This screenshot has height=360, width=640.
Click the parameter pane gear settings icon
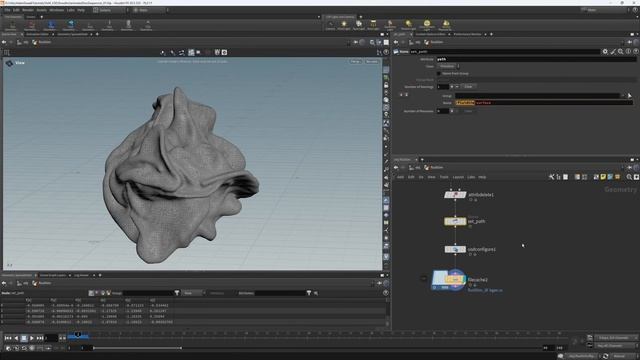[605, 51]
